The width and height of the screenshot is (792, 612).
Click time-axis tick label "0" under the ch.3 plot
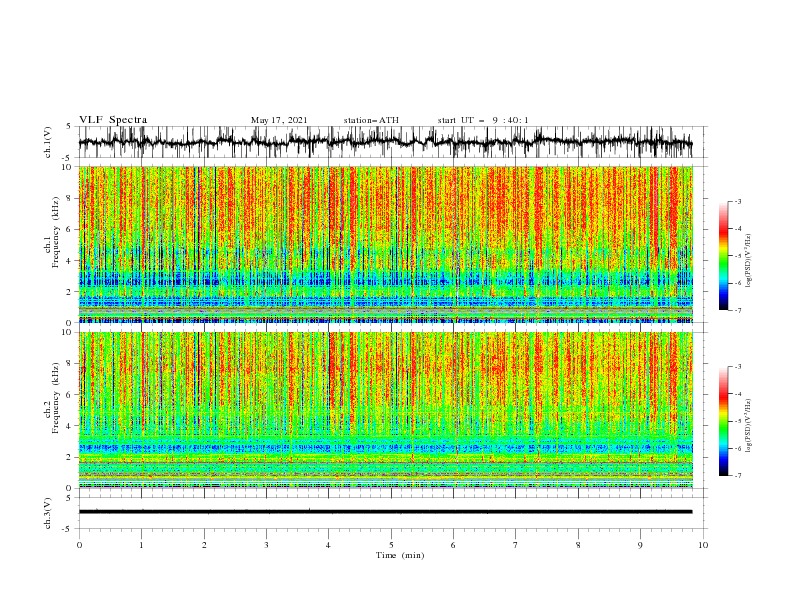tap(79, 545)
